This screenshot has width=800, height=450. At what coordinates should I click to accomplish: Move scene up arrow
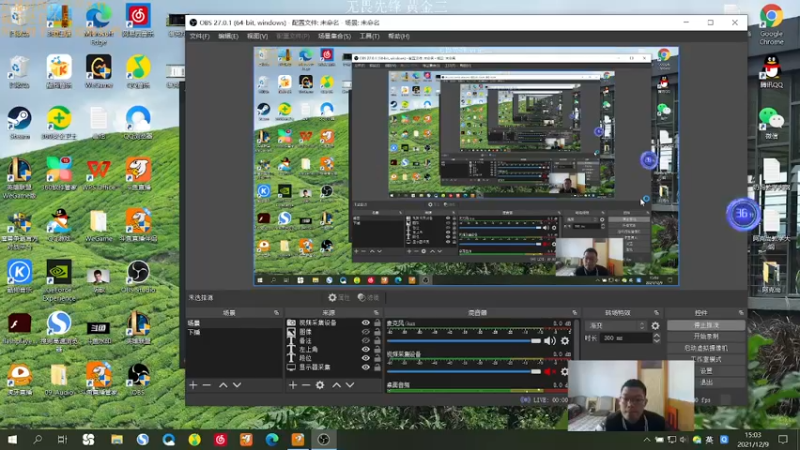point(223,385)
